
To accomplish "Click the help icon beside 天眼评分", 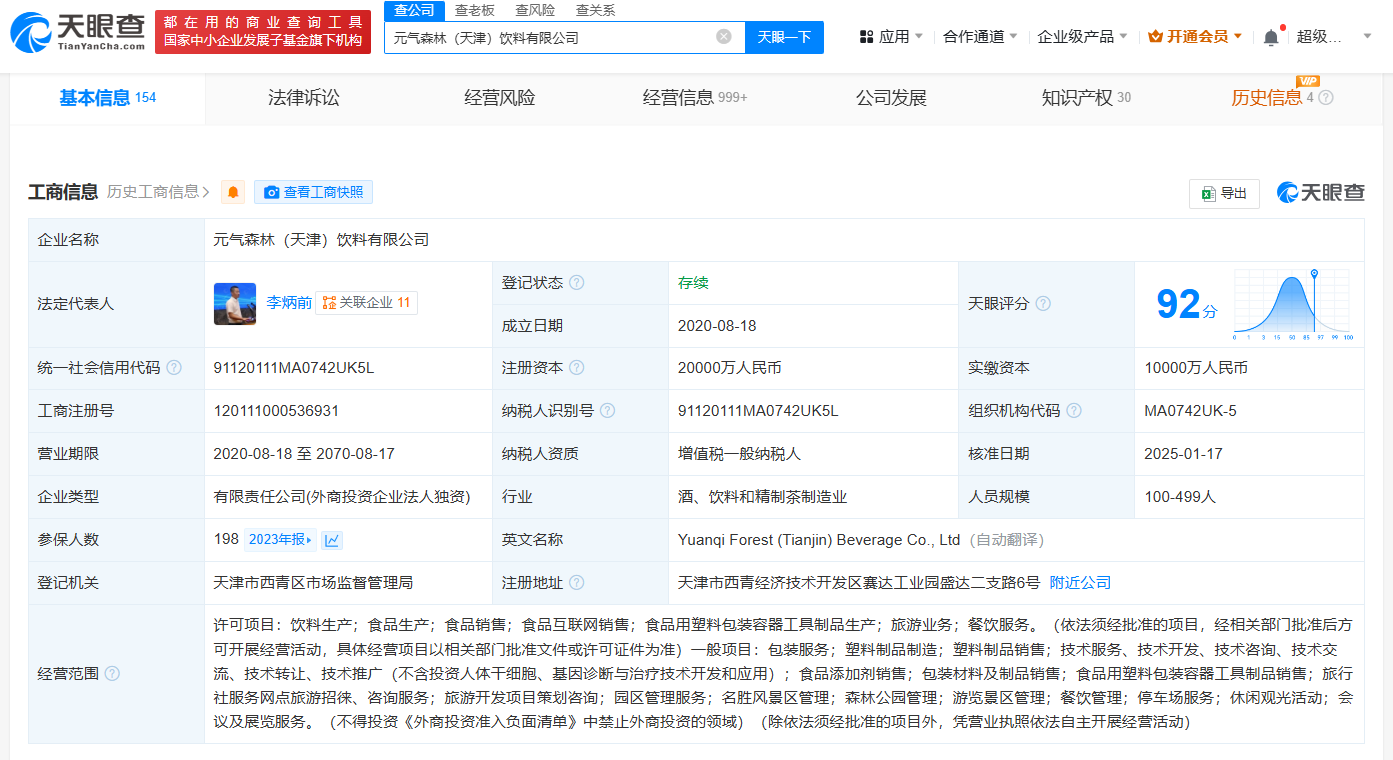I will tap(1043, 304).
